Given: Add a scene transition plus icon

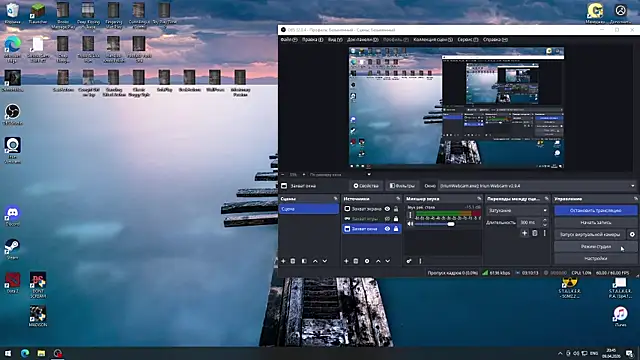Looking at the screenshot, I should coord(524,233).
